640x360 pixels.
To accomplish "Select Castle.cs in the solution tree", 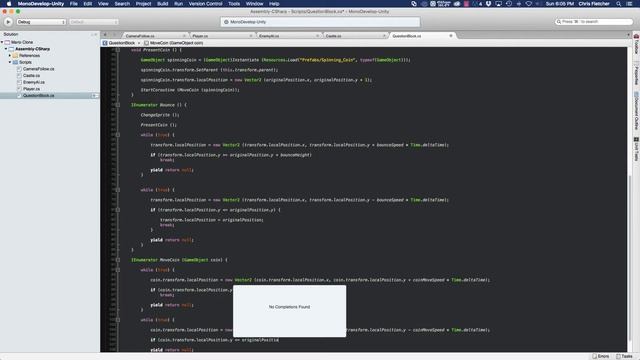I will [x=31, y=76].
